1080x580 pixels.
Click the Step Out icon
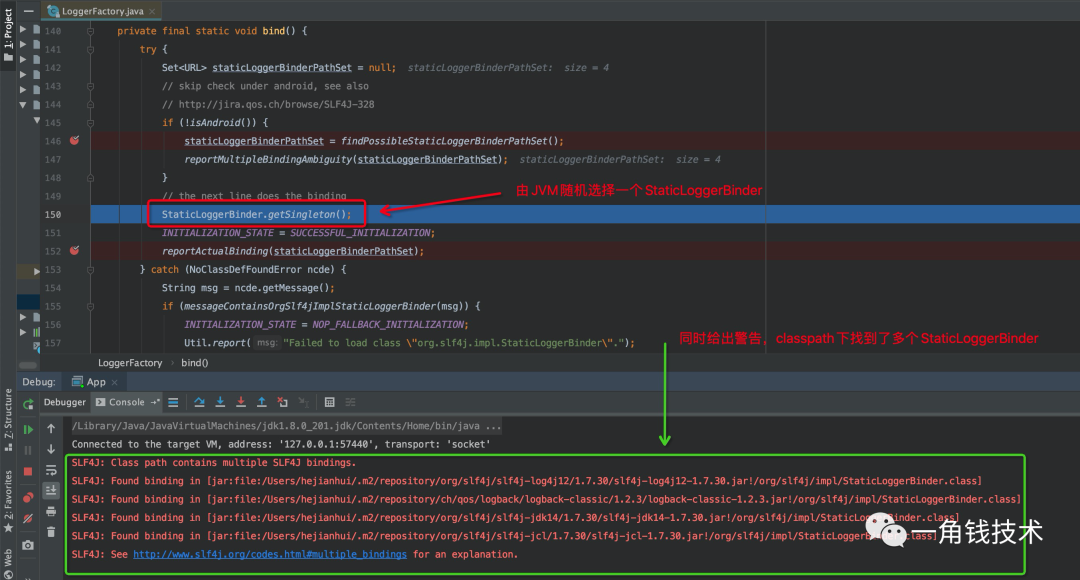pyautogui.click(x=262, y=402)
